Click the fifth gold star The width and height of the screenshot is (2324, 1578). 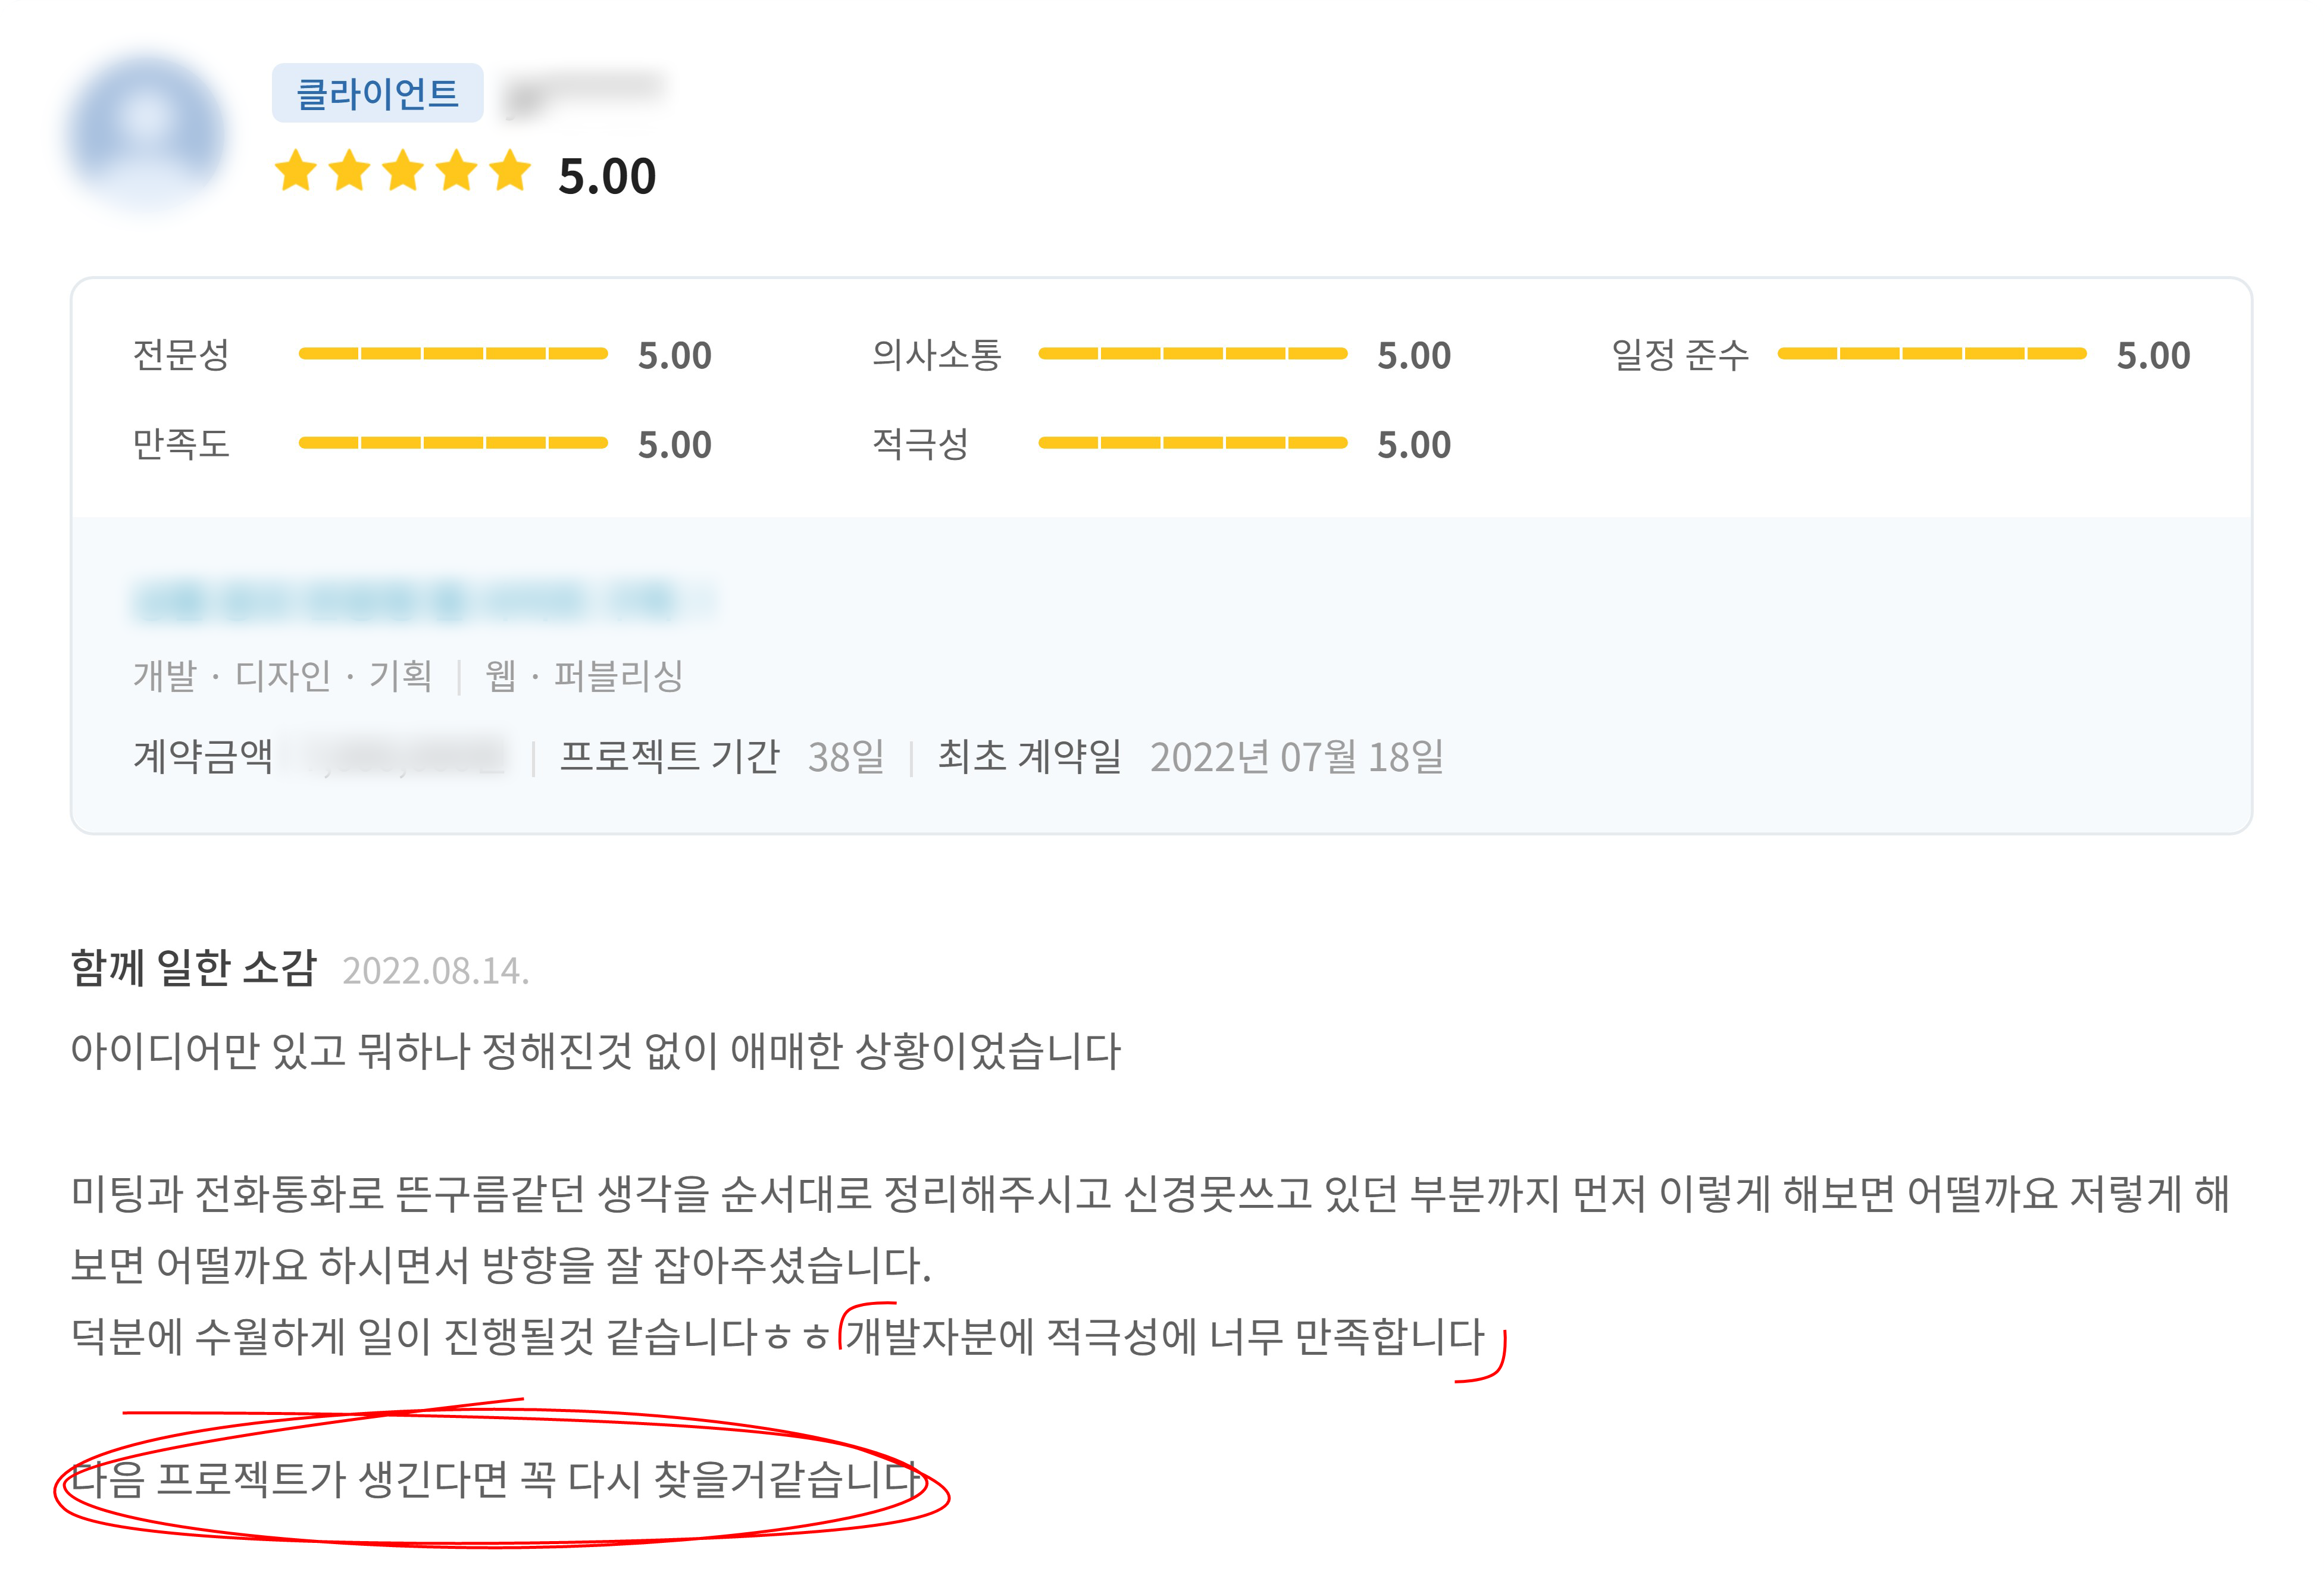tap(511, 171)
